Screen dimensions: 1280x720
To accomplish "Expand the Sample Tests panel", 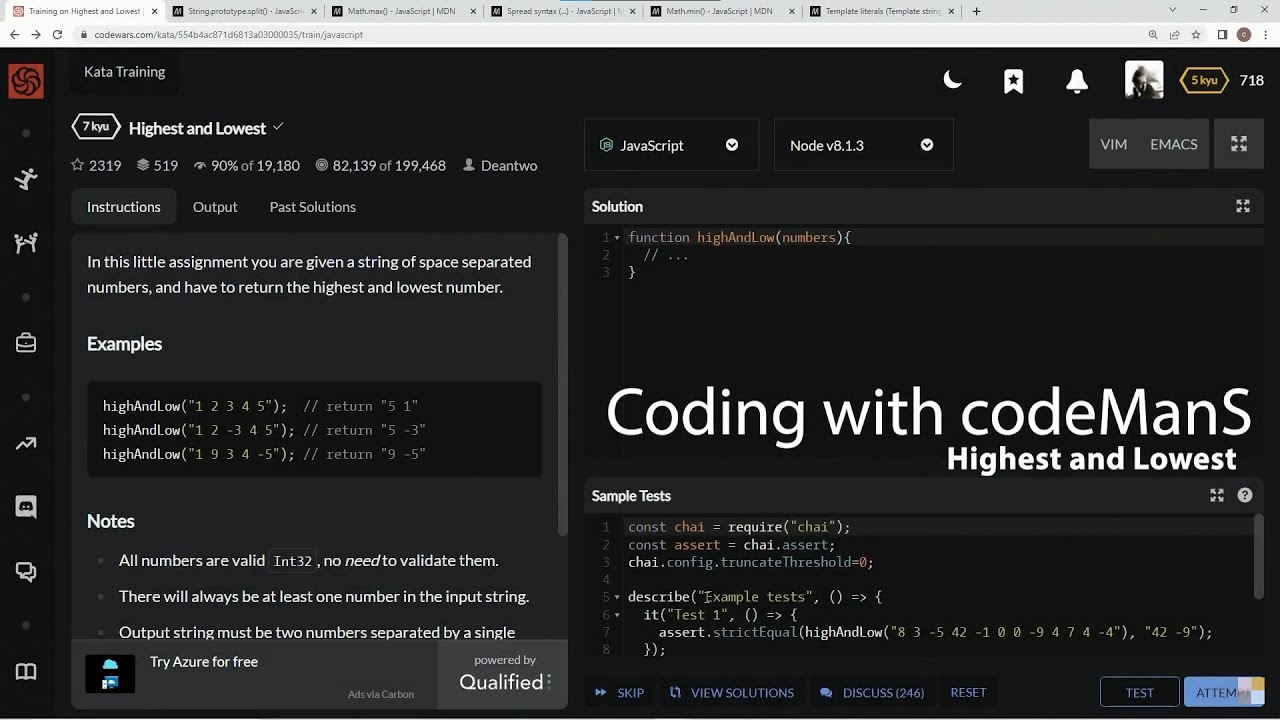I will [x=1217, y=495].
